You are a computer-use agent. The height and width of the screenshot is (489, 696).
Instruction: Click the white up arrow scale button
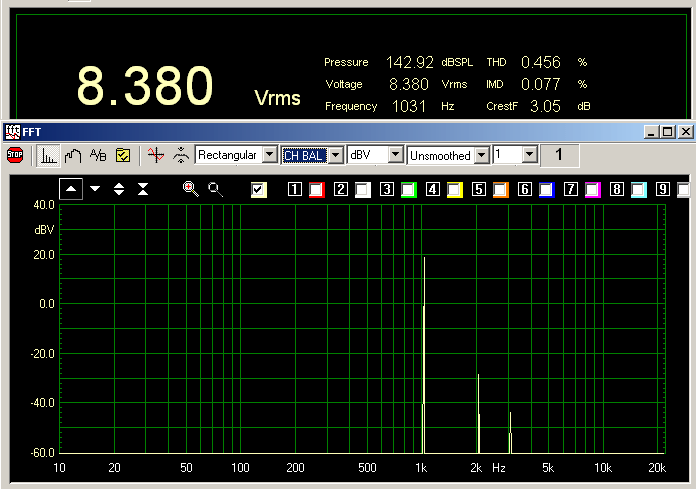coord(71,188)
